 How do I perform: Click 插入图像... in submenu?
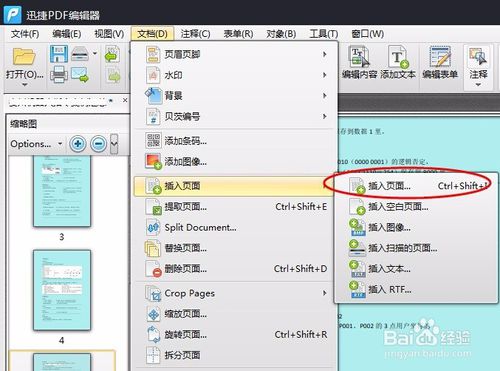point(417,227)
